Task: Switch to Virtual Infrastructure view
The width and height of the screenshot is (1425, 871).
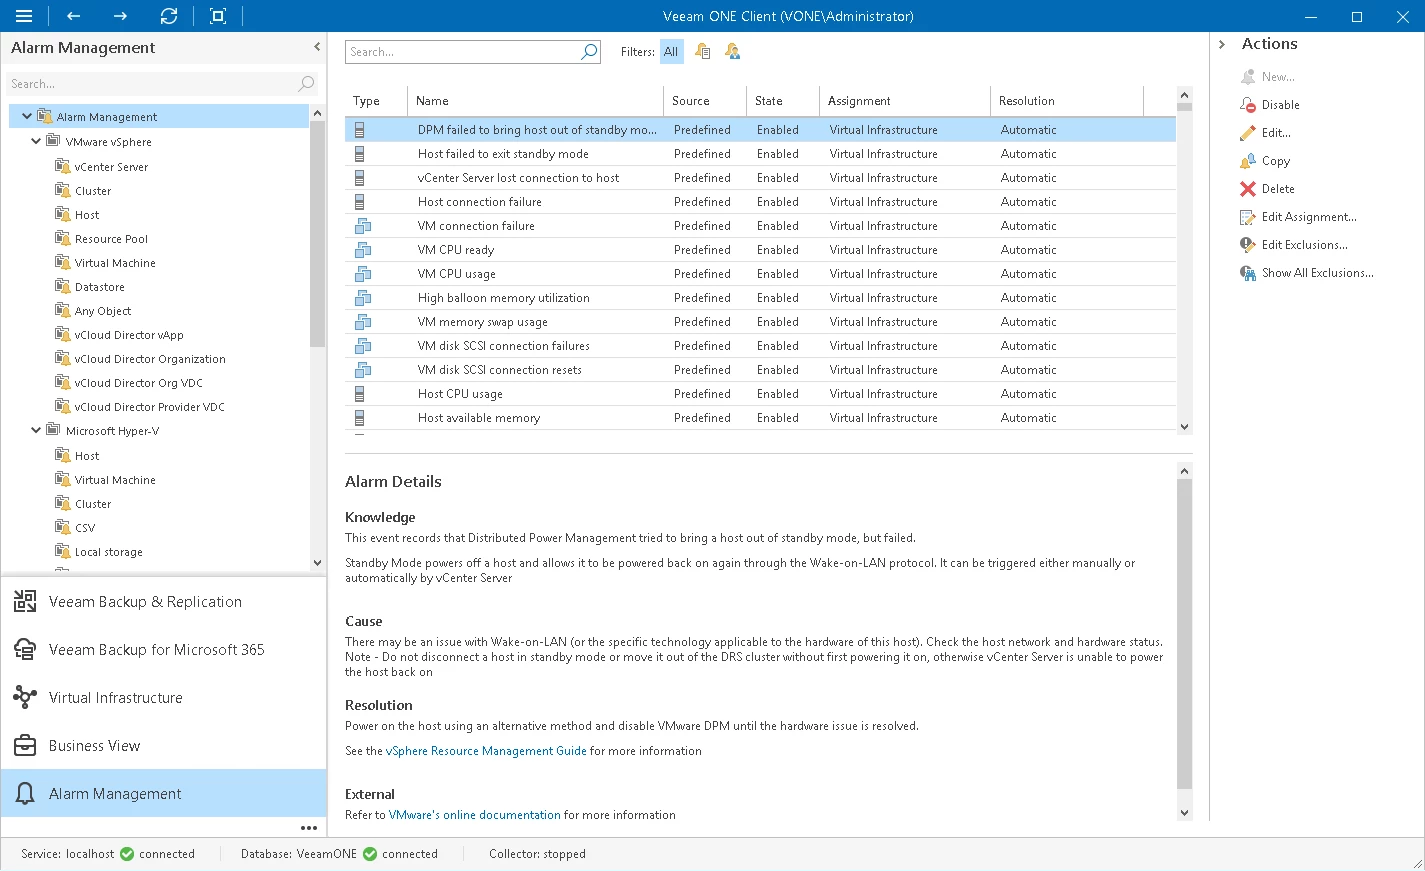Action: tap(115, 698)
